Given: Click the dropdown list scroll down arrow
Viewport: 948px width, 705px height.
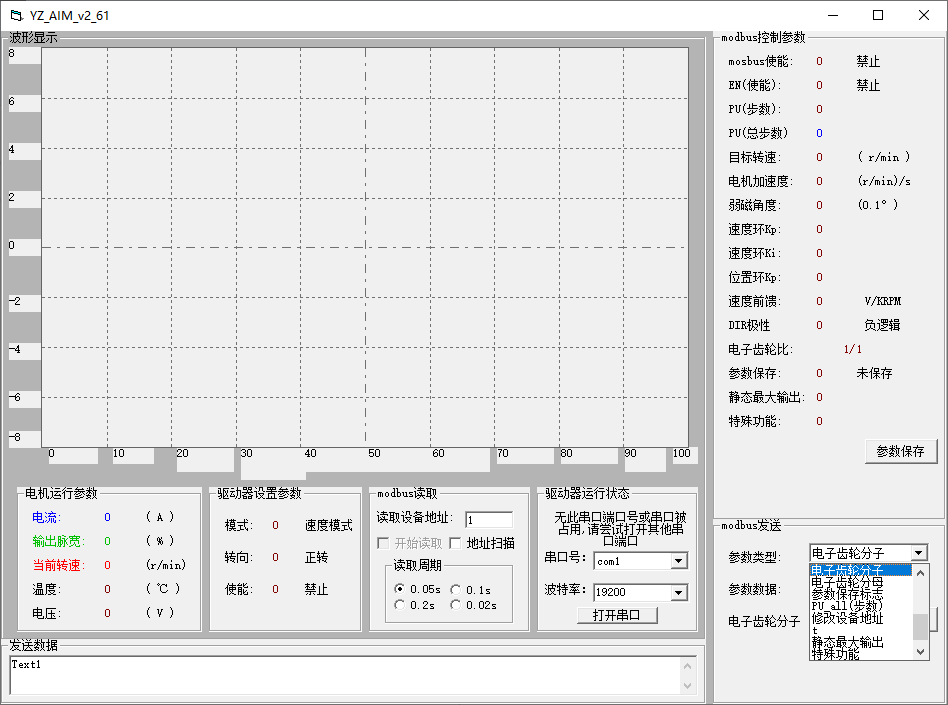Looking at the screenshot, I should click(920, 651).
